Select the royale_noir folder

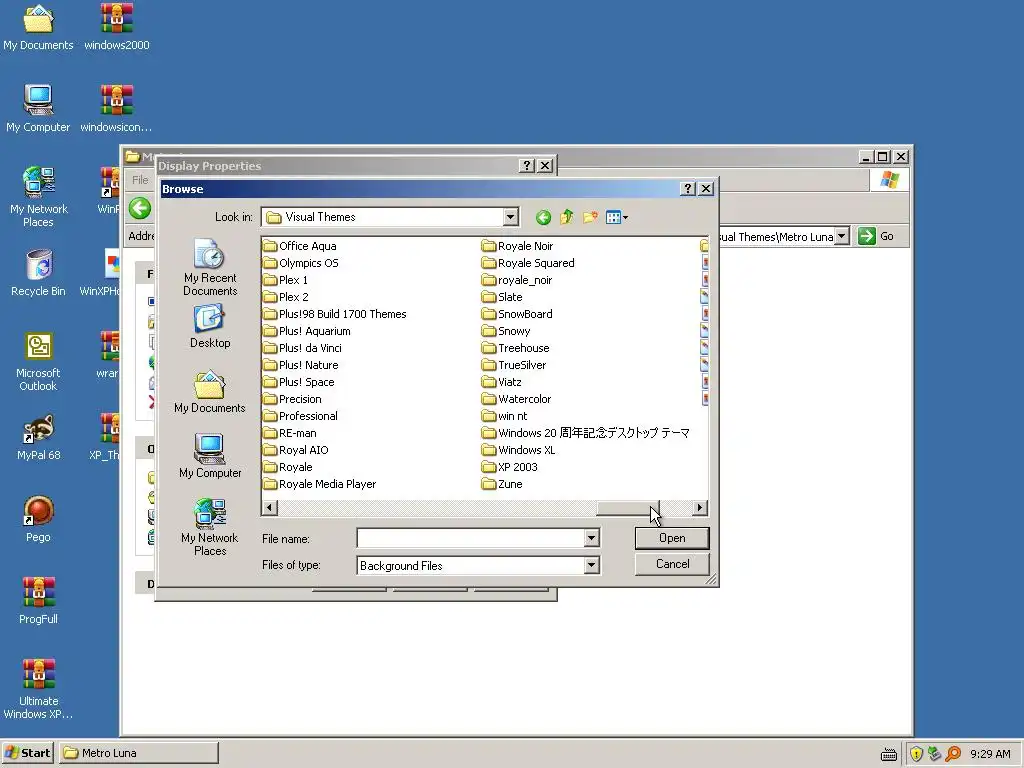pyautogui.click(x=517, y=280)
